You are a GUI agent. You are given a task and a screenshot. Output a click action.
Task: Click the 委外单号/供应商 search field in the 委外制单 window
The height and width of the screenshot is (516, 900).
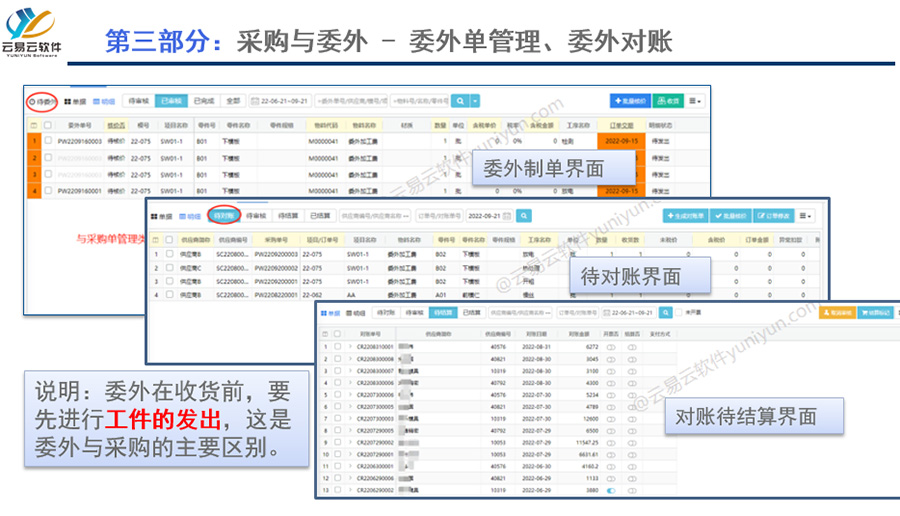pos(351,101)
